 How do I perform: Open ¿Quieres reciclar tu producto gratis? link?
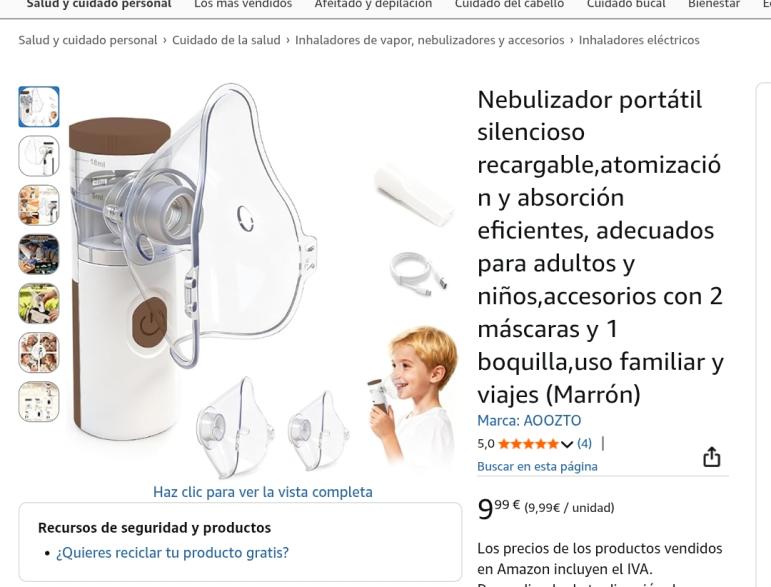coord(172,553)
